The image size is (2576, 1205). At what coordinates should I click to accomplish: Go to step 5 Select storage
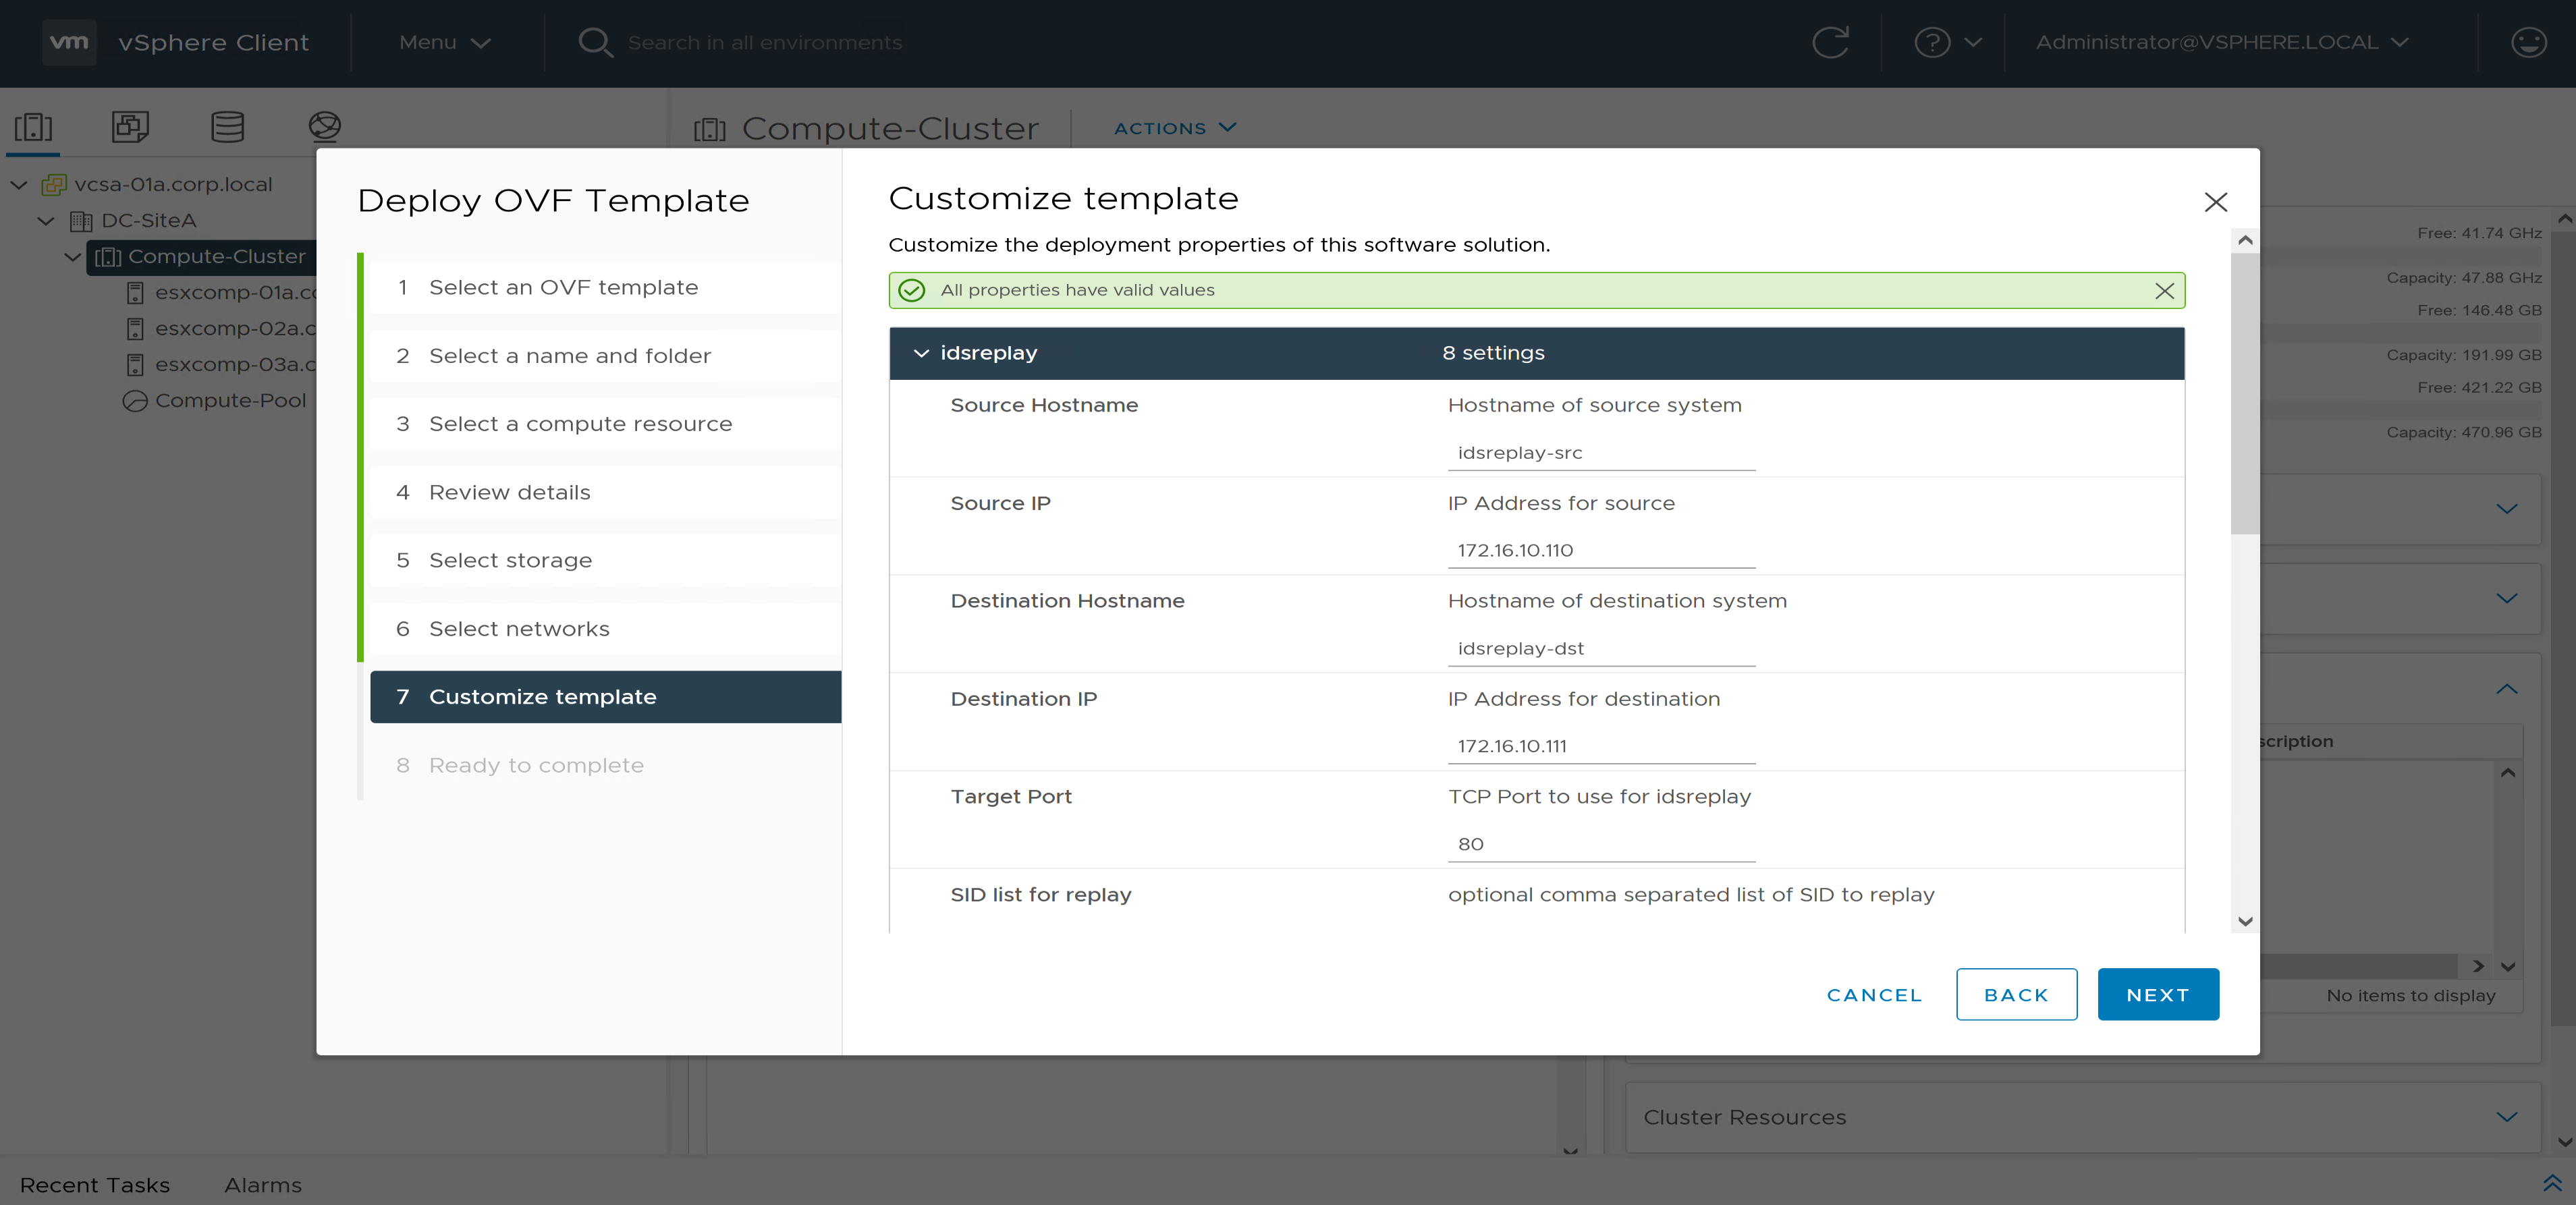605,561
